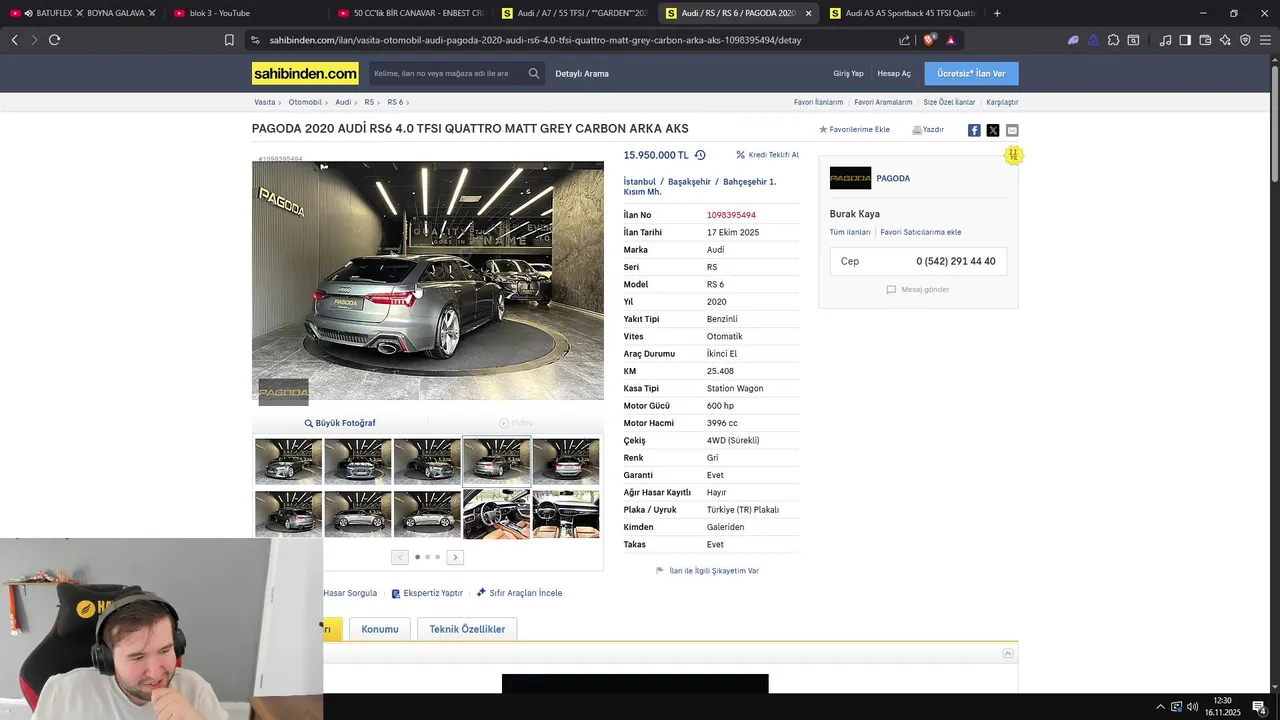Click Tüm ilanları seller link

(850, 232)
